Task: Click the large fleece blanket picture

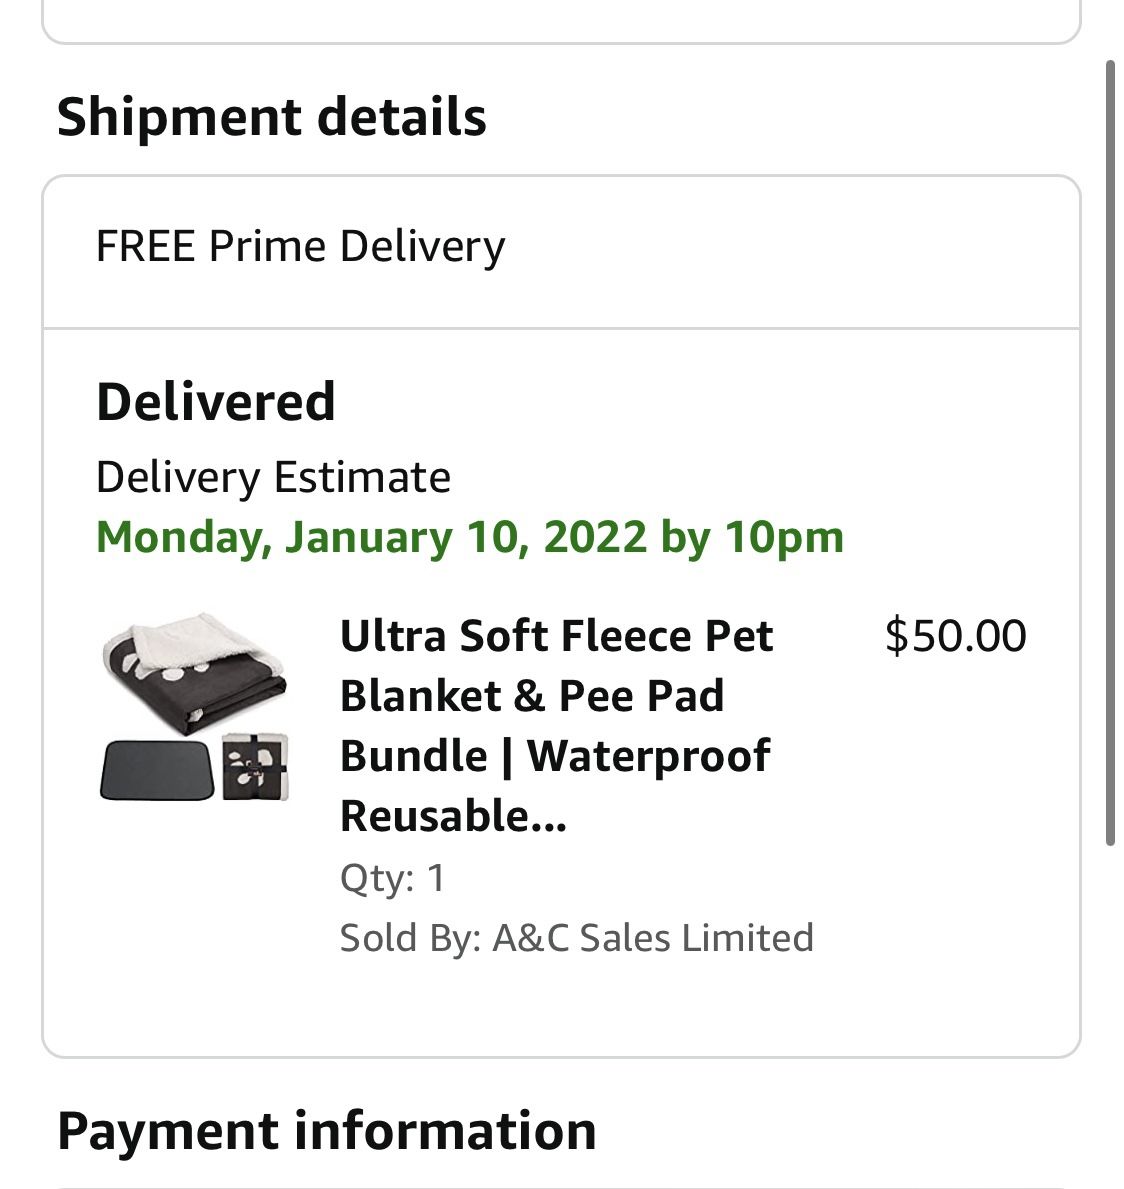Action: (194, 670)
